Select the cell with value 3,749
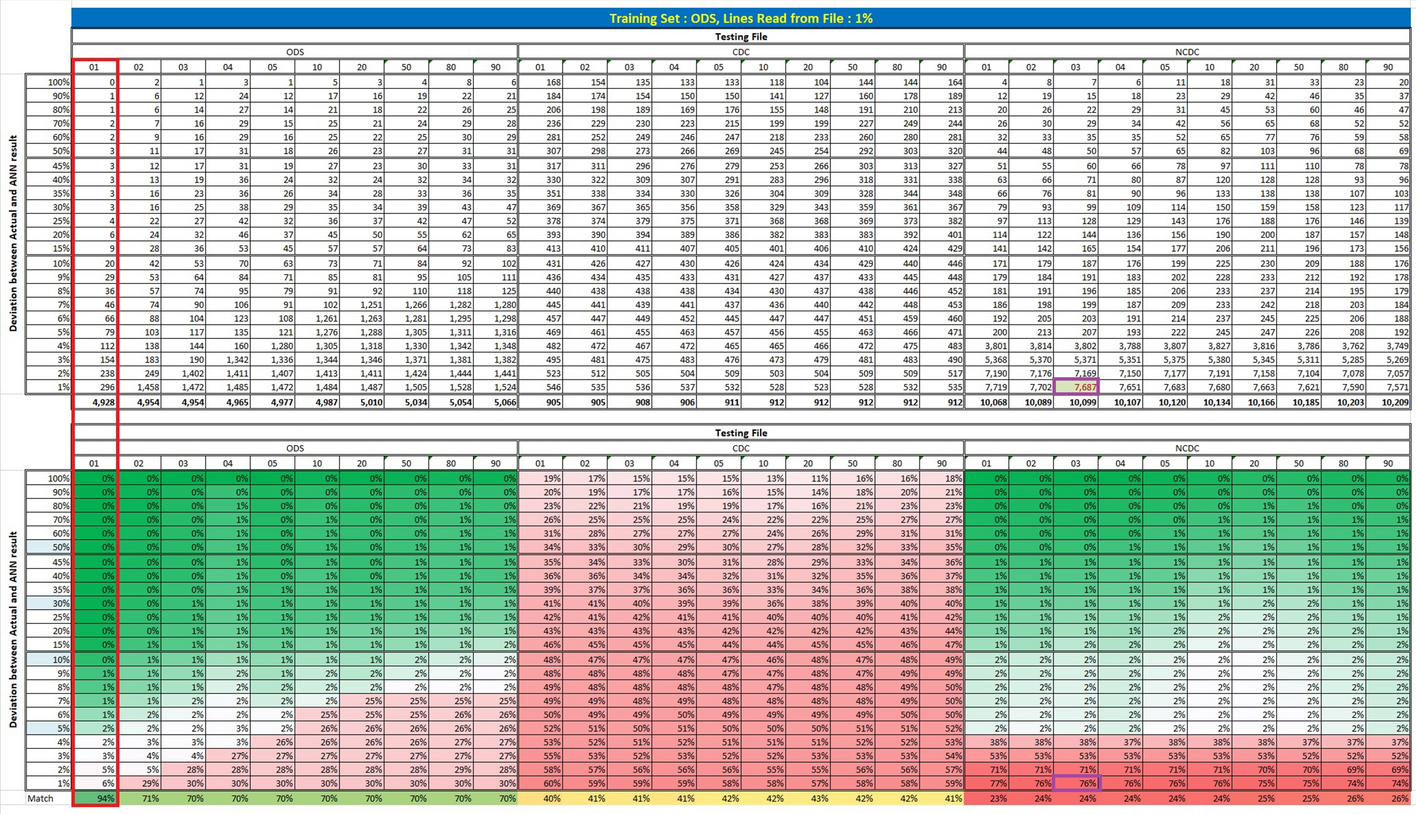Image resolution: width=1416 pixels, height=814 pixels. click(x=1388, y=346)
